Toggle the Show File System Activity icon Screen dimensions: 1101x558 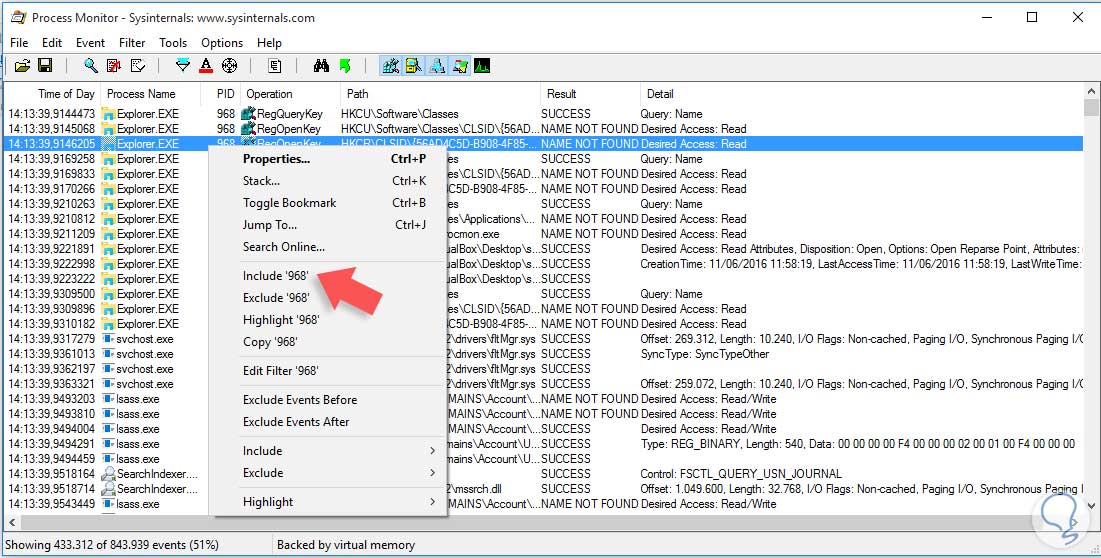tap(414, 66)
